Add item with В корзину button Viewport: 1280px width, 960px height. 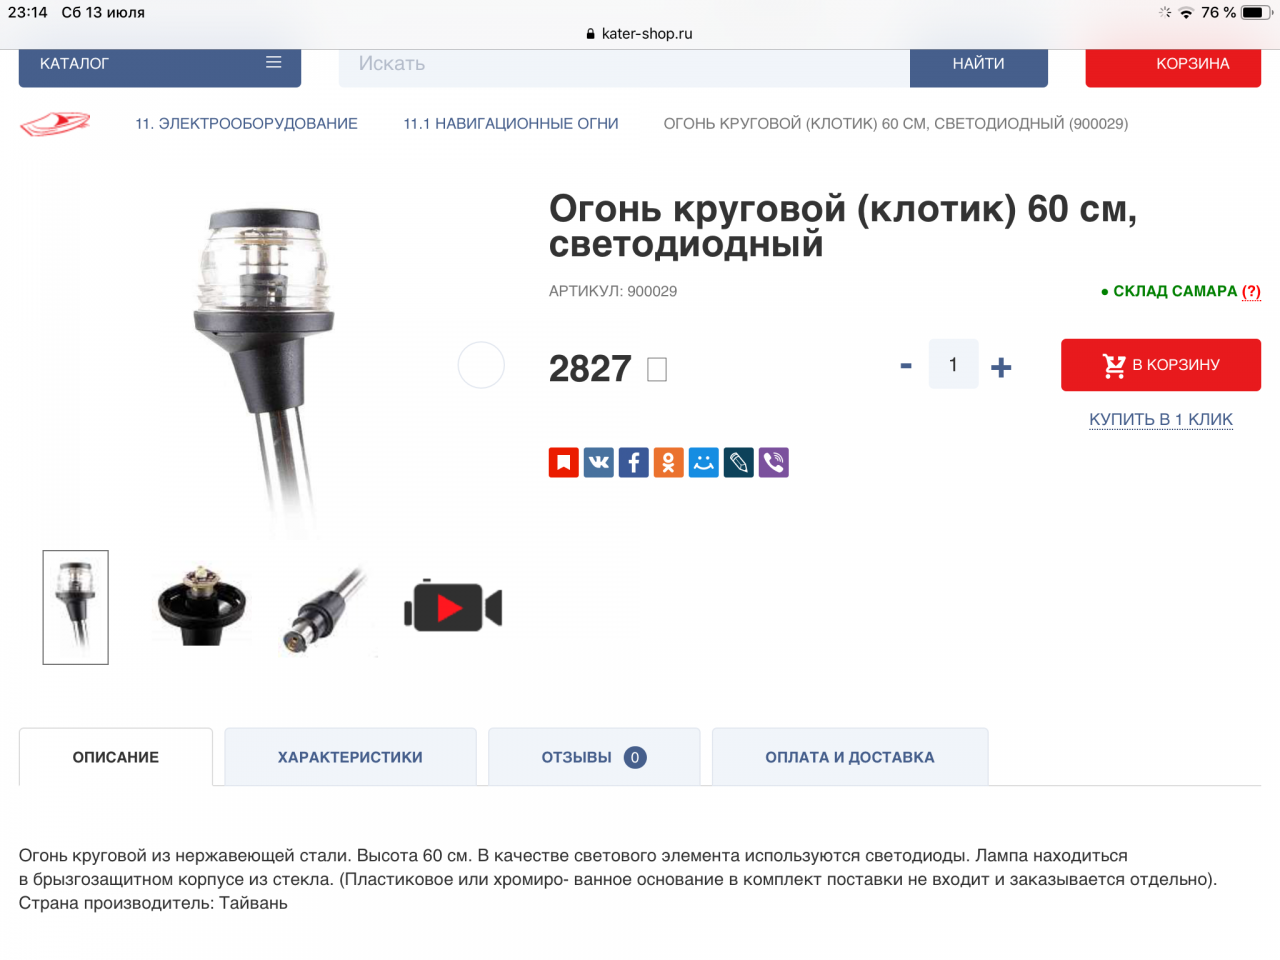tap(1161, 365)
